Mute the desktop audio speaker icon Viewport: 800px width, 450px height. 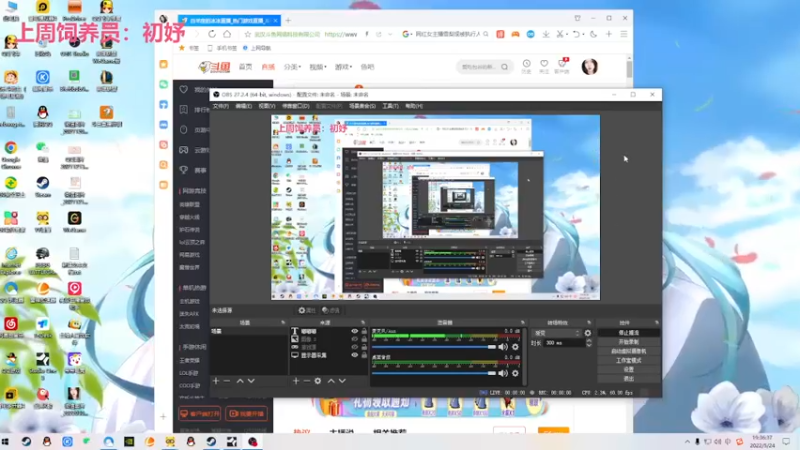(x=504, y=373)
